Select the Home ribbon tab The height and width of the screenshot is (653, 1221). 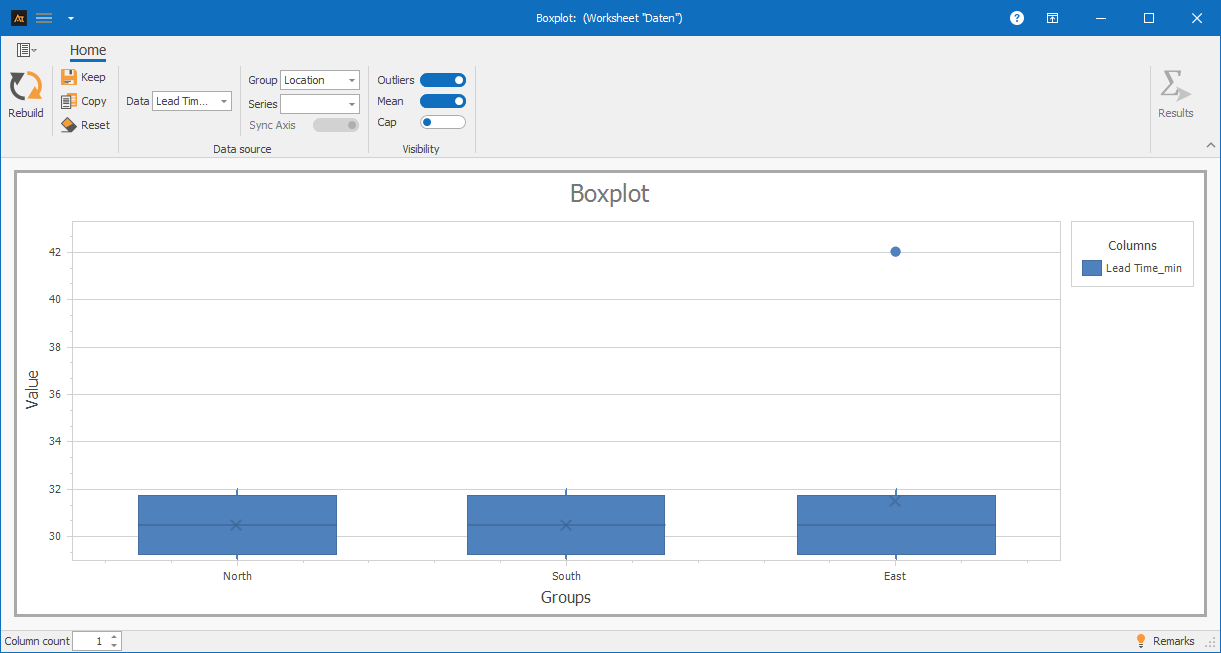click(88, 51)
